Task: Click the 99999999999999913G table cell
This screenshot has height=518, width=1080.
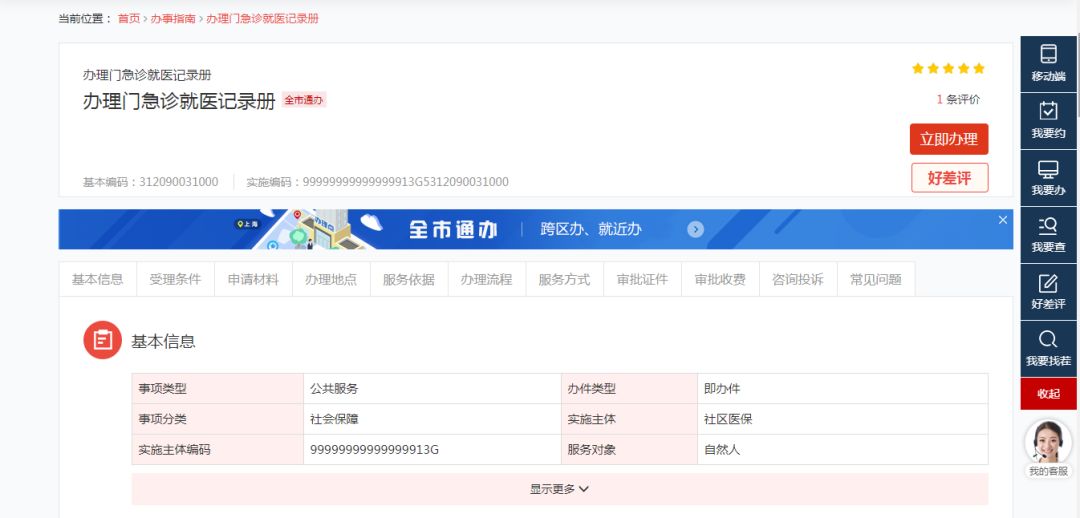Action: (x=433, y=450)
